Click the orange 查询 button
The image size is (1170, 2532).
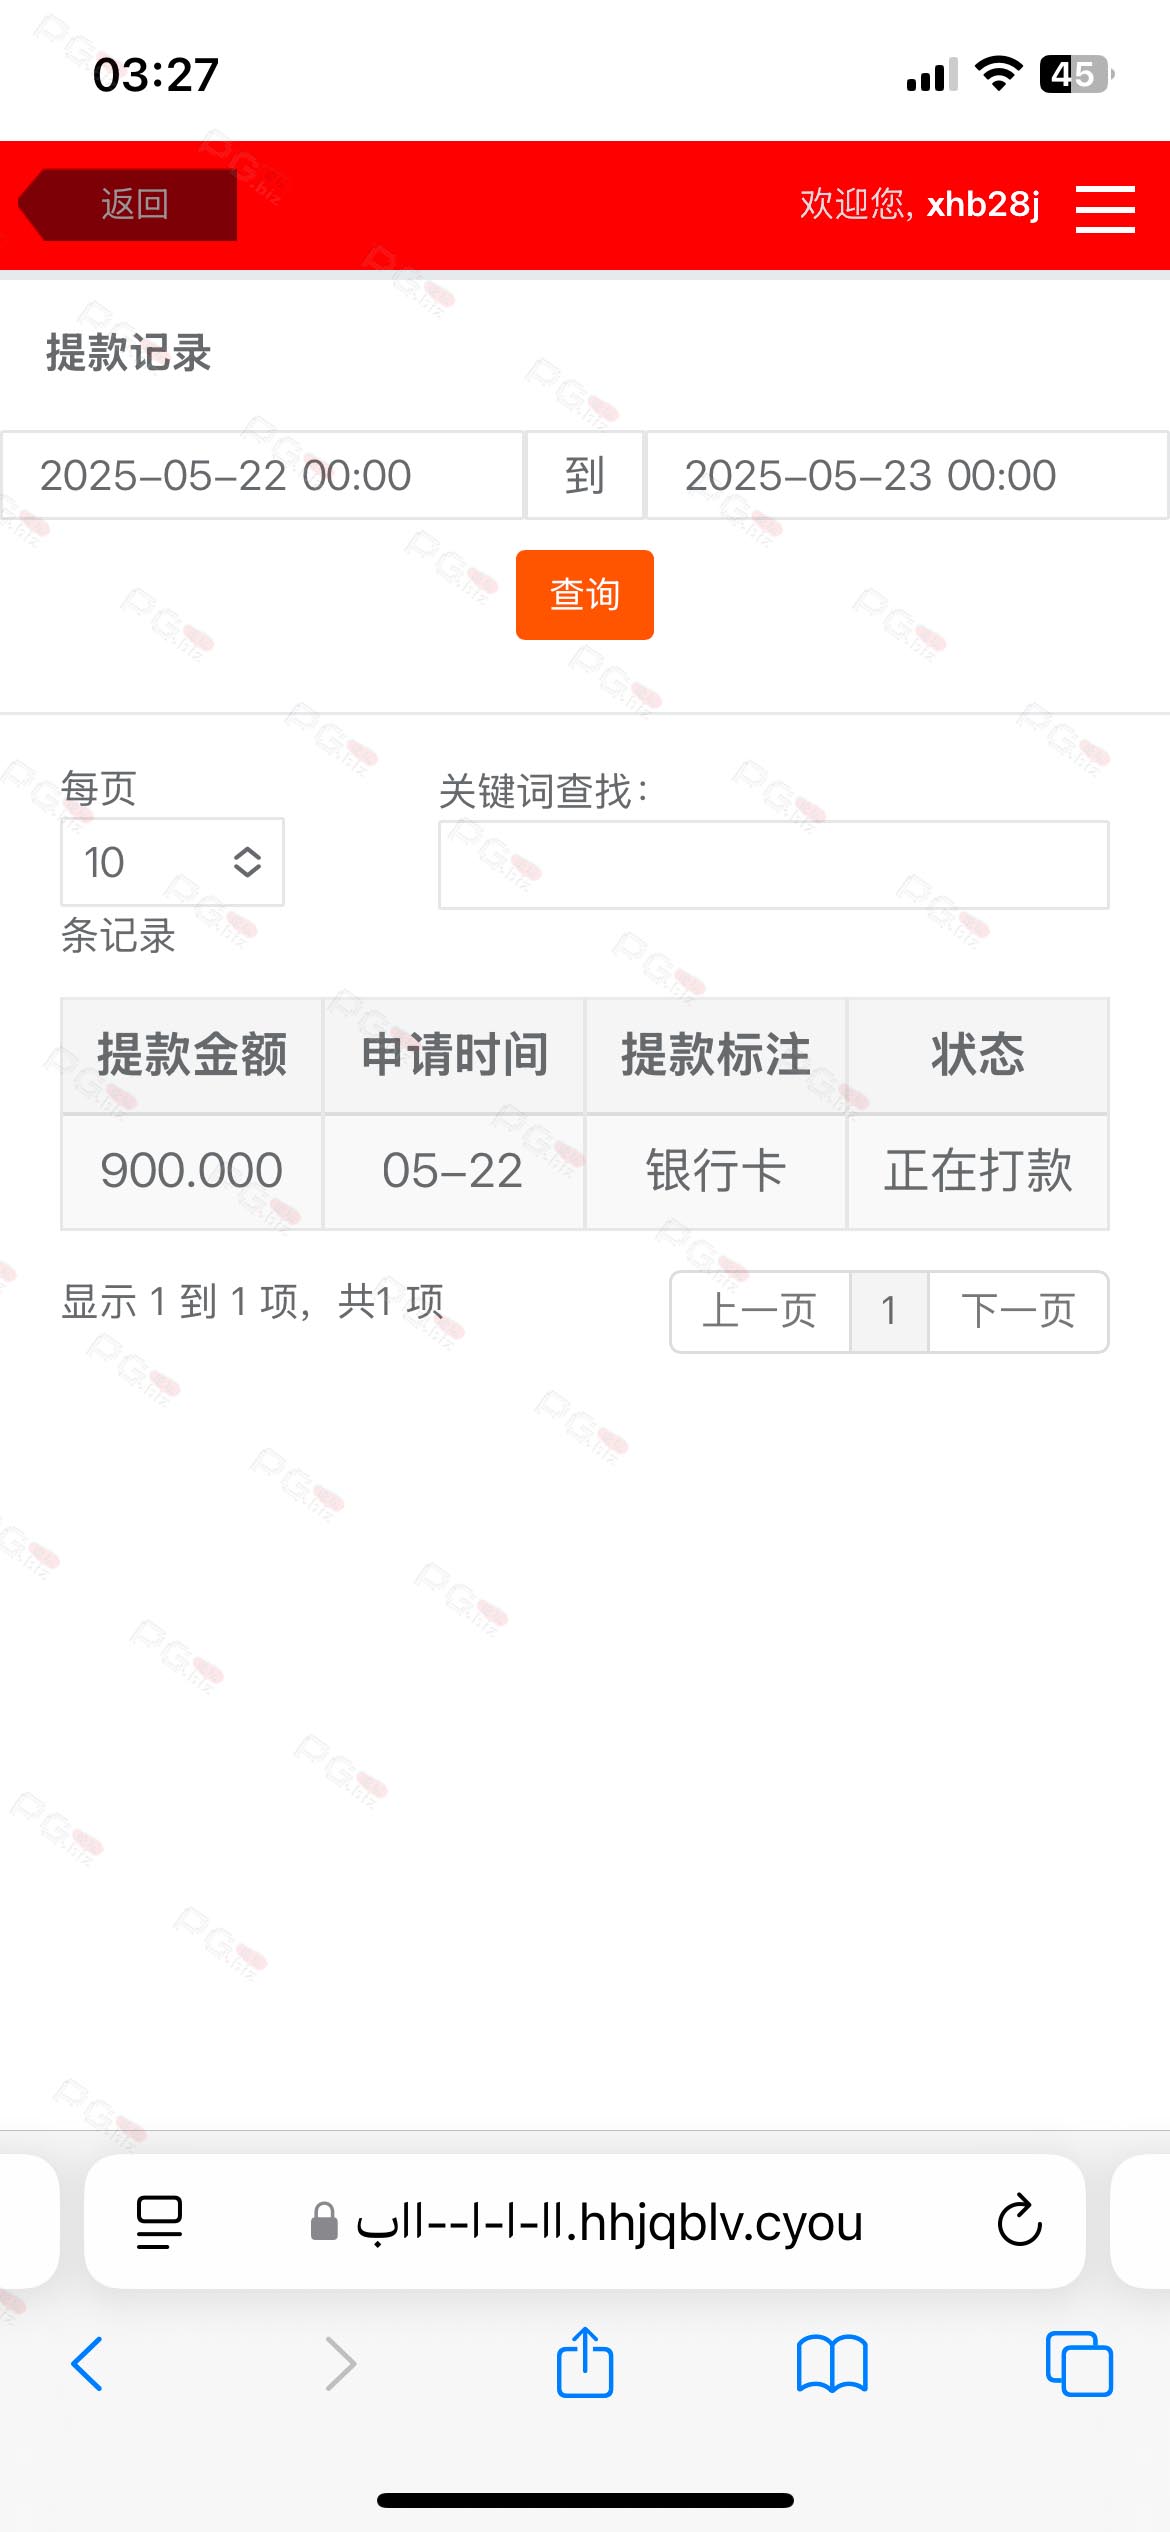(585, 595)
